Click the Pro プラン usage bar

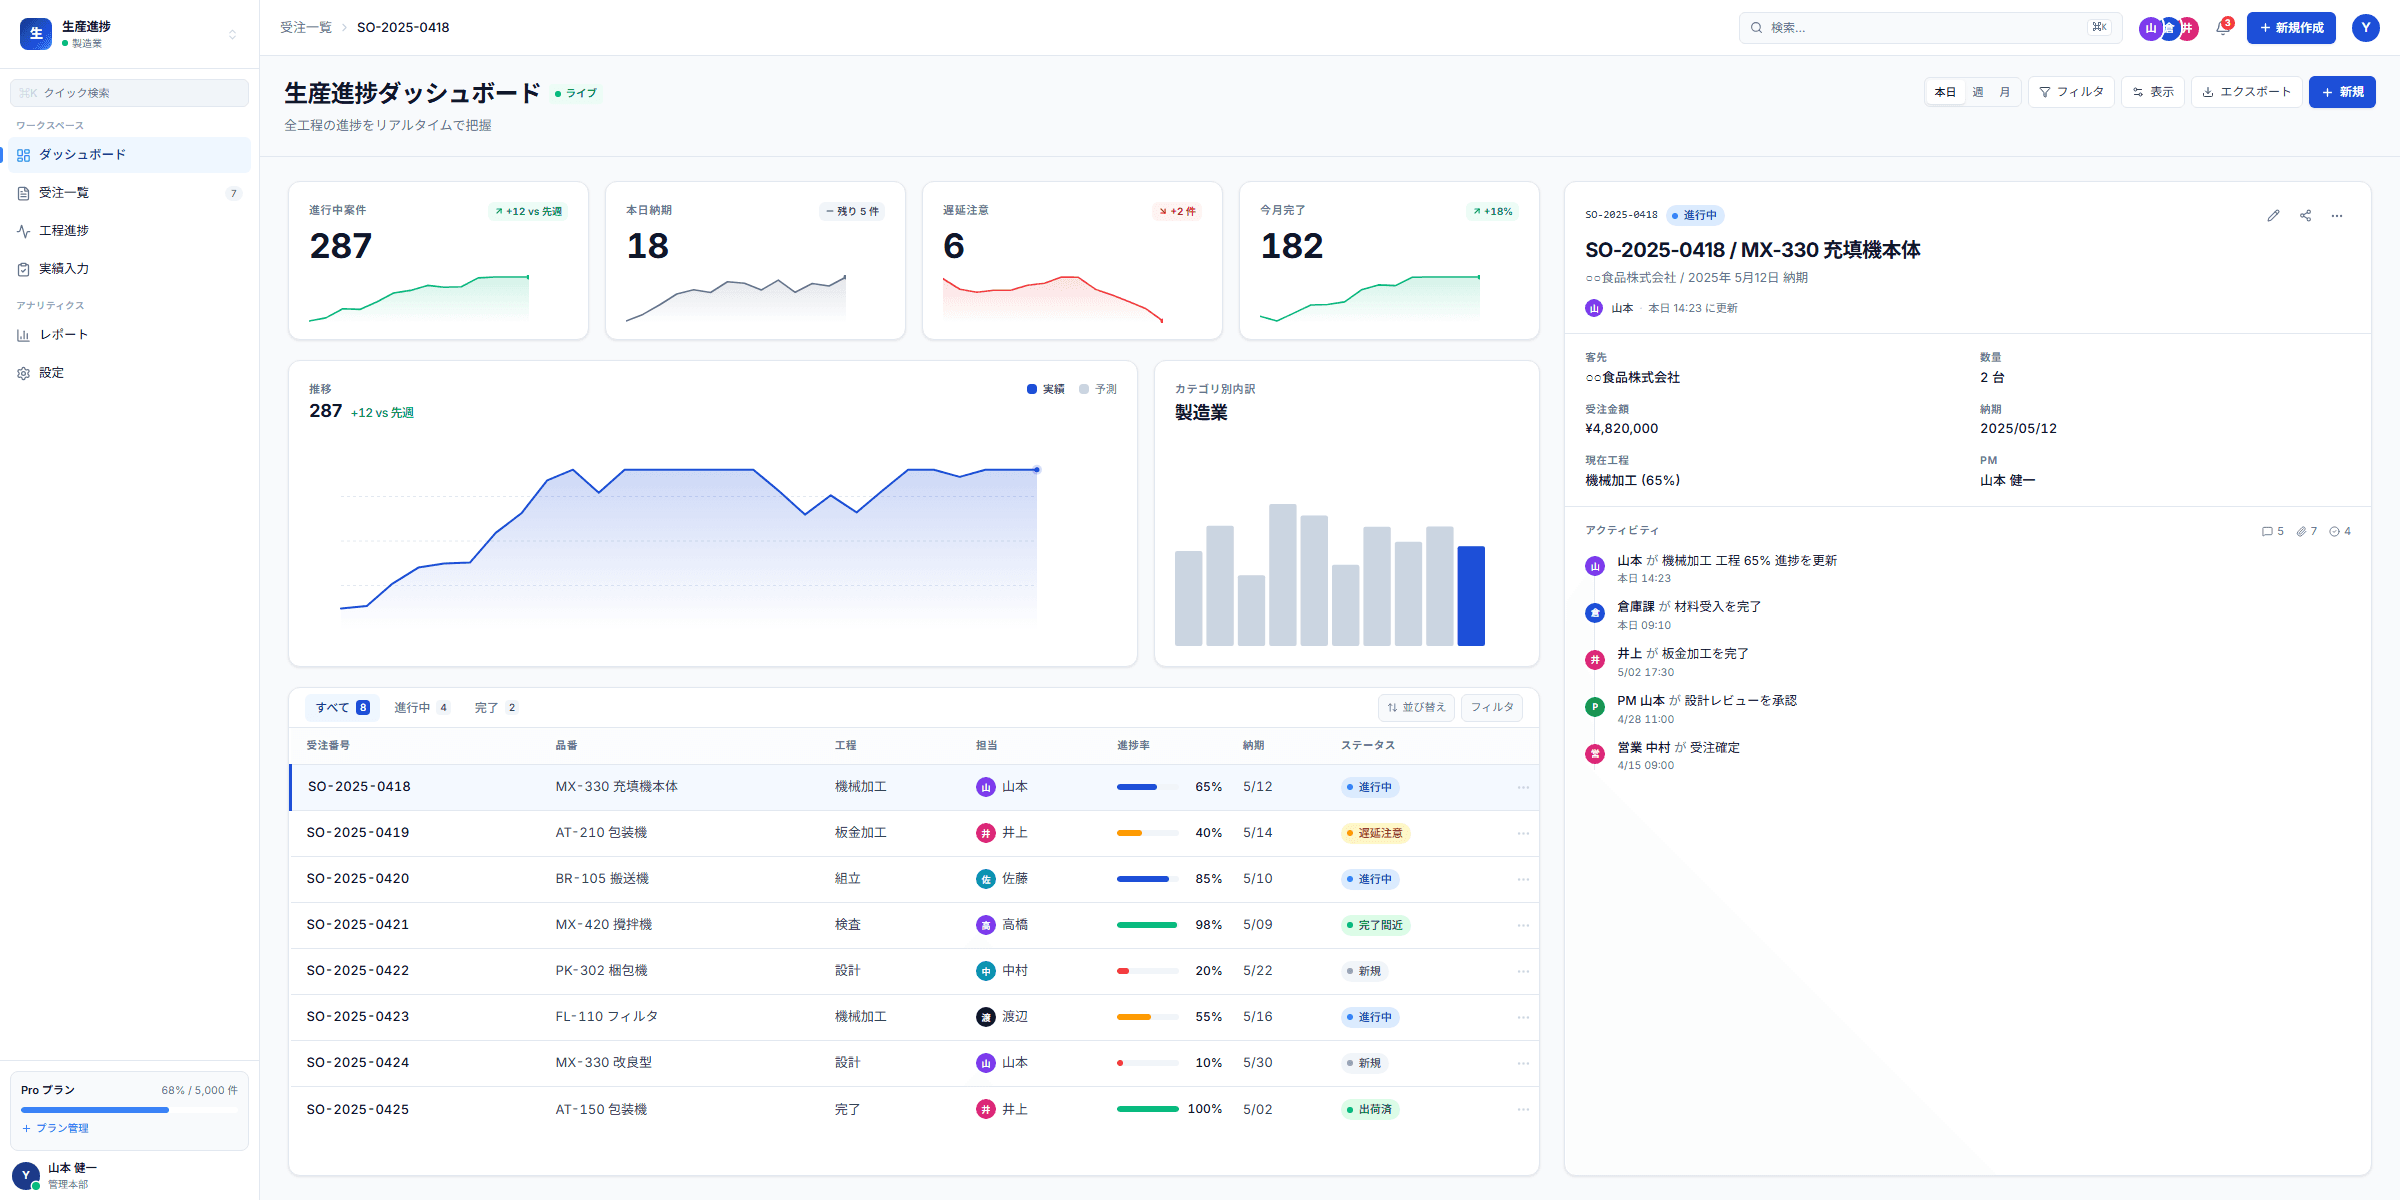[129, 1110]
